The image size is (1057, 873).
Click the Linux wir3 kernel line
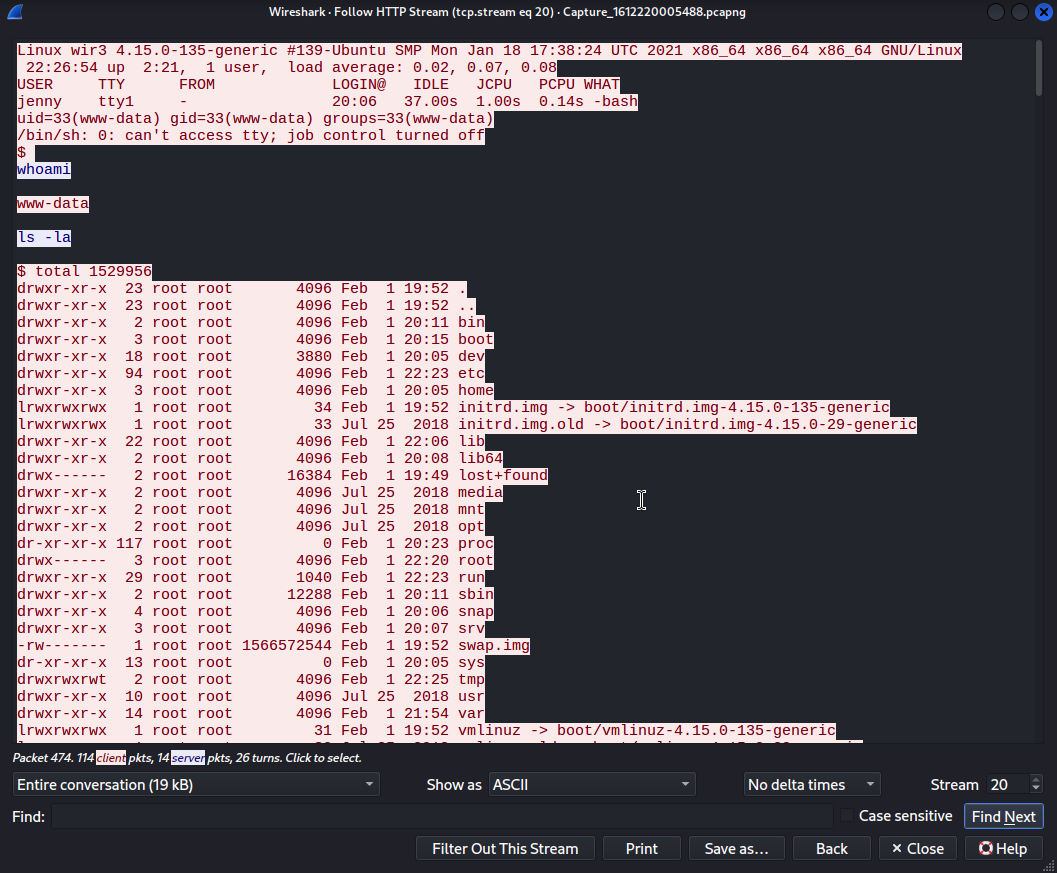point(489,50)
